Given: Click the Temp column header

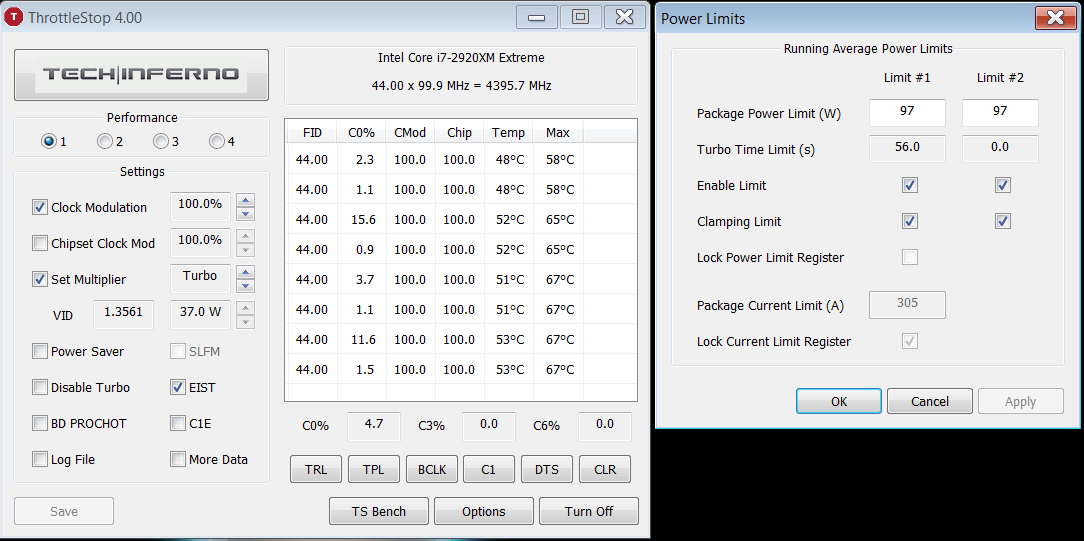Looking at the screenshot, I should [508, 133].
